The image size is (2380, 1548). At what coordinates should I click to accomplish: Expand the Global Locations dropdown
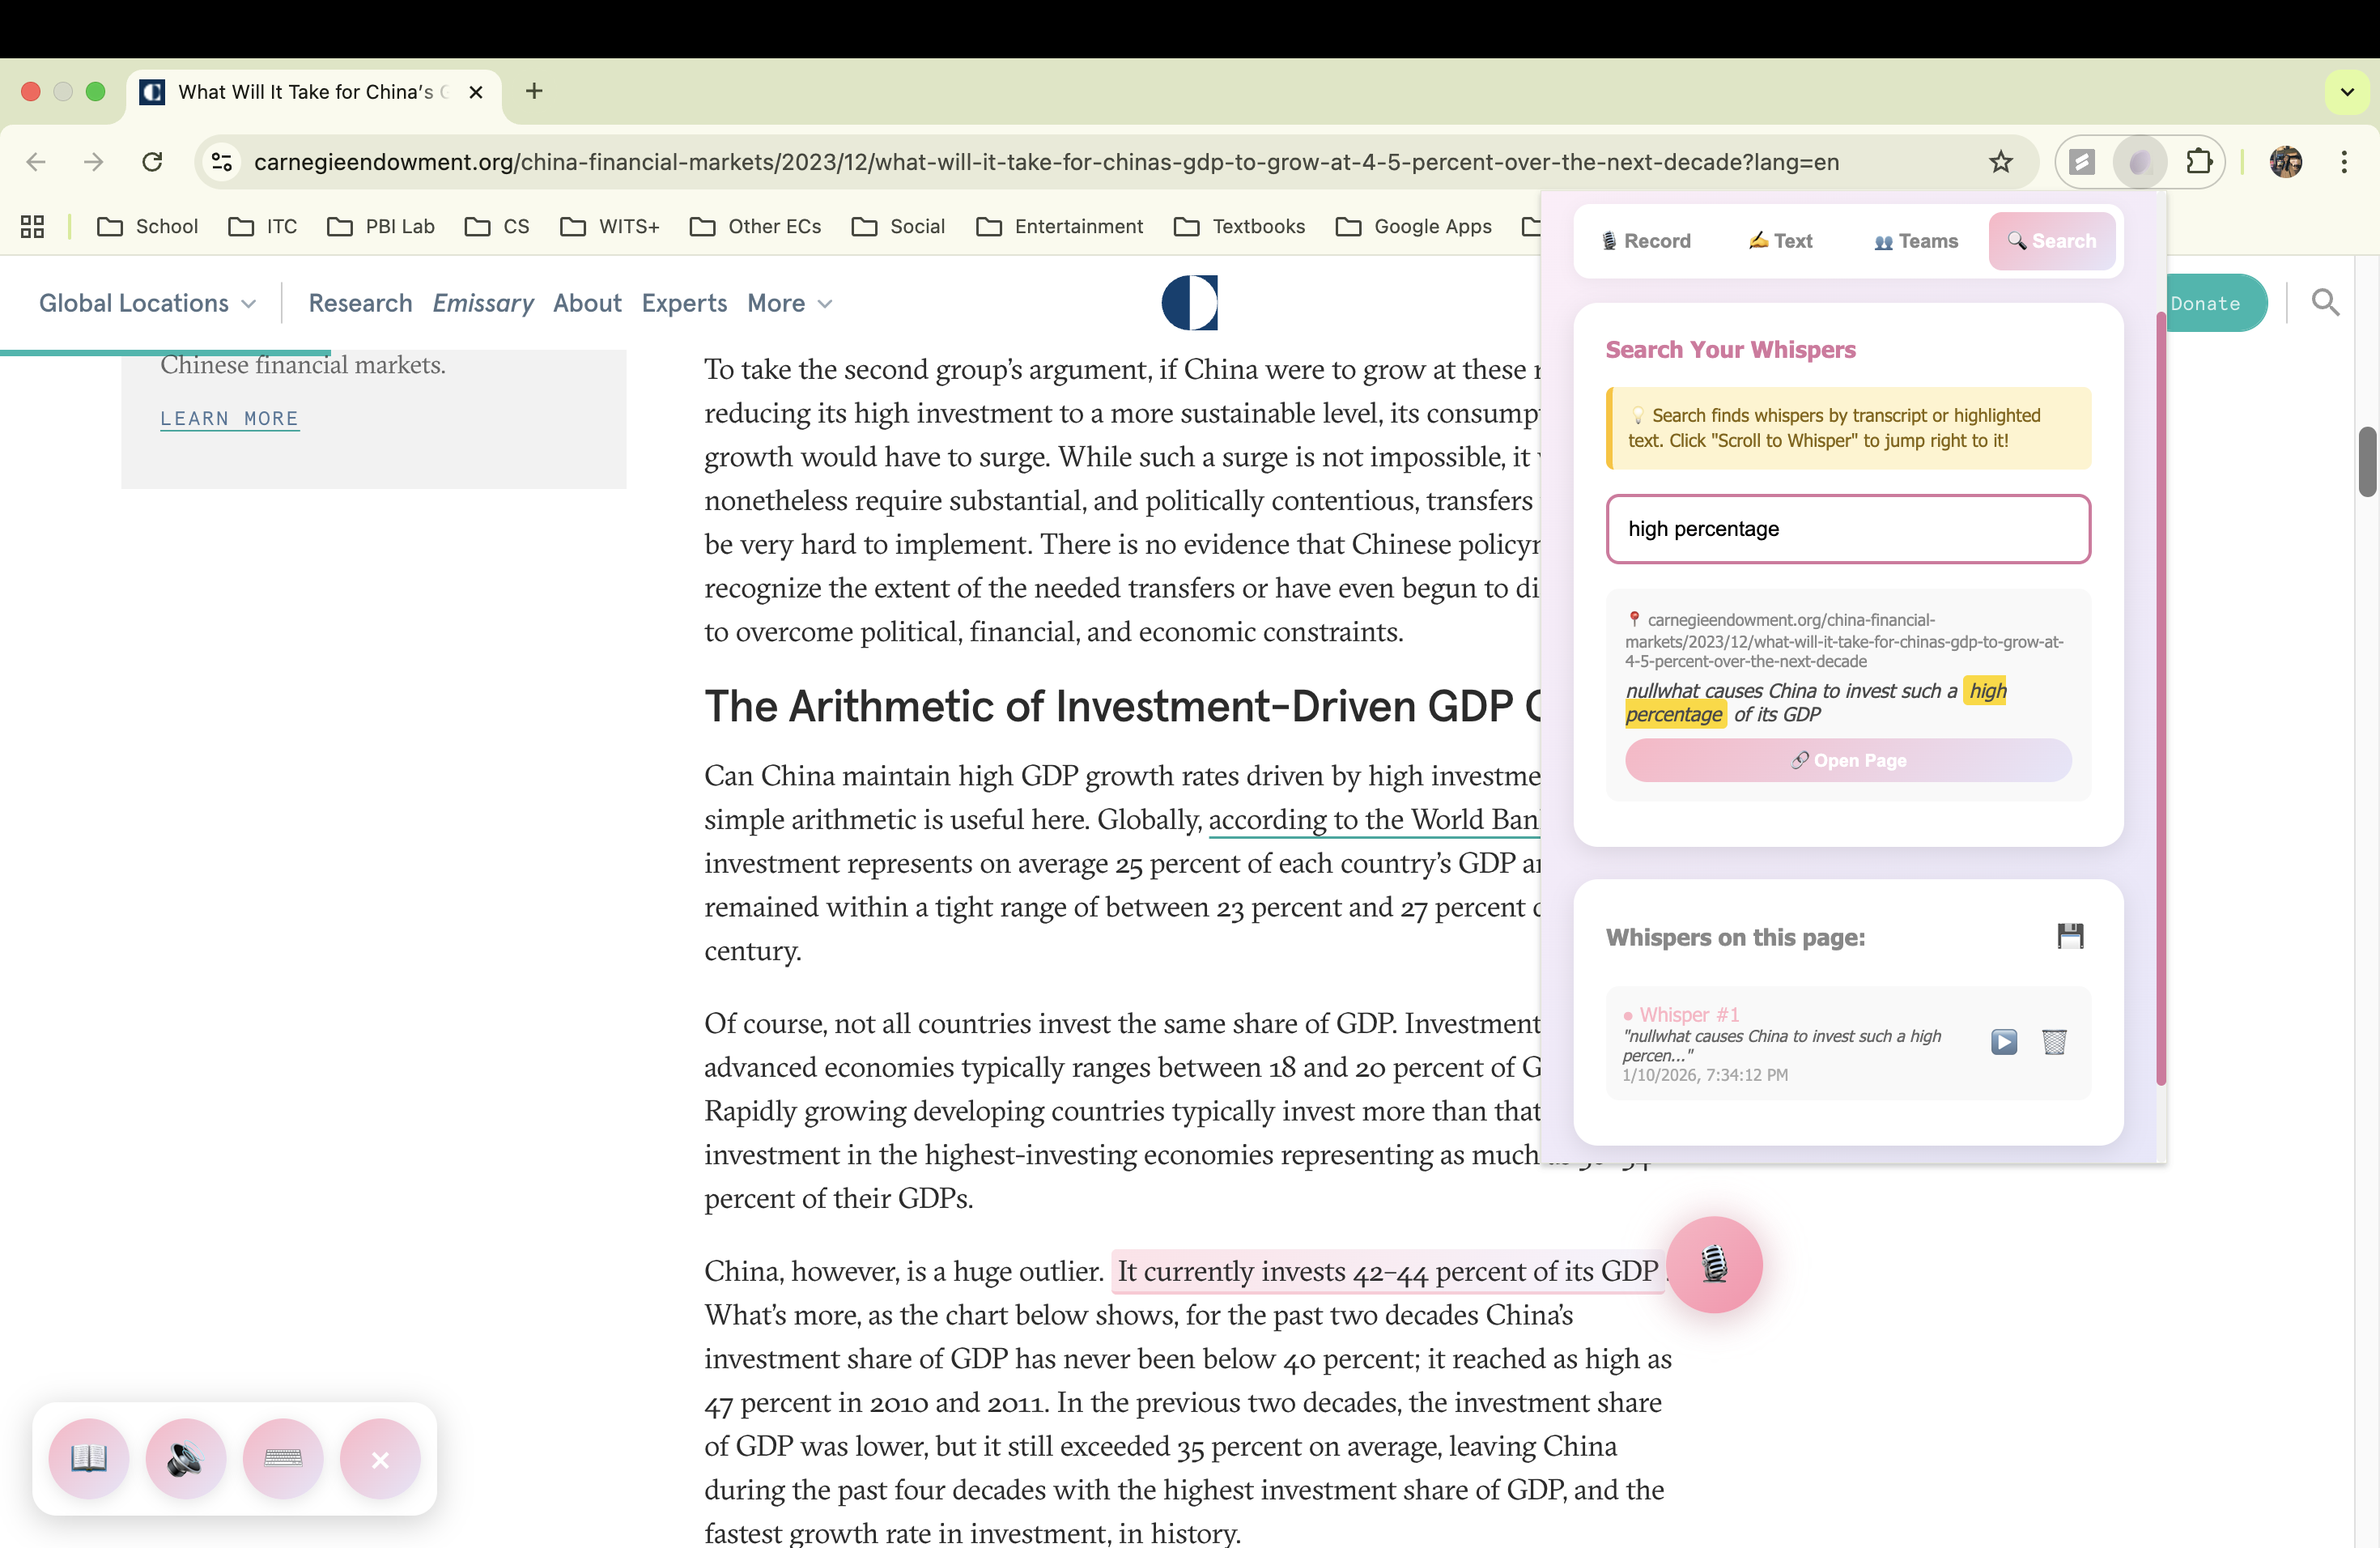[x=147, y=303]
